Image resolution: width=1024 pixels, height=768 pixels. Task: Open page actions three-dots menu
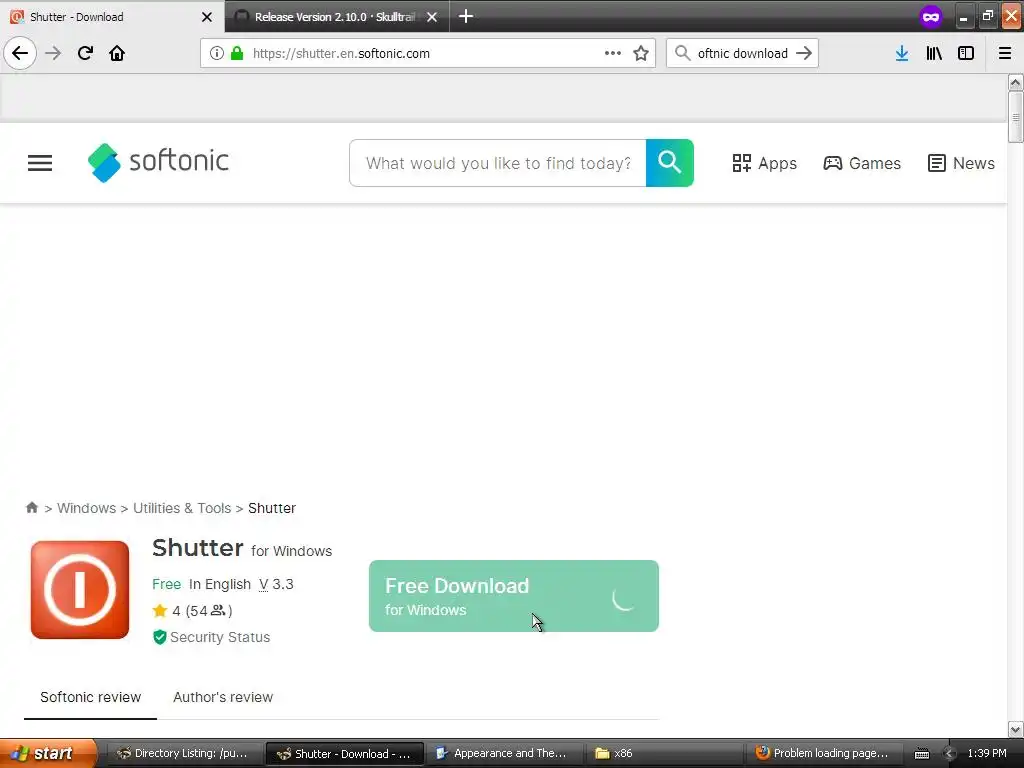613,53
